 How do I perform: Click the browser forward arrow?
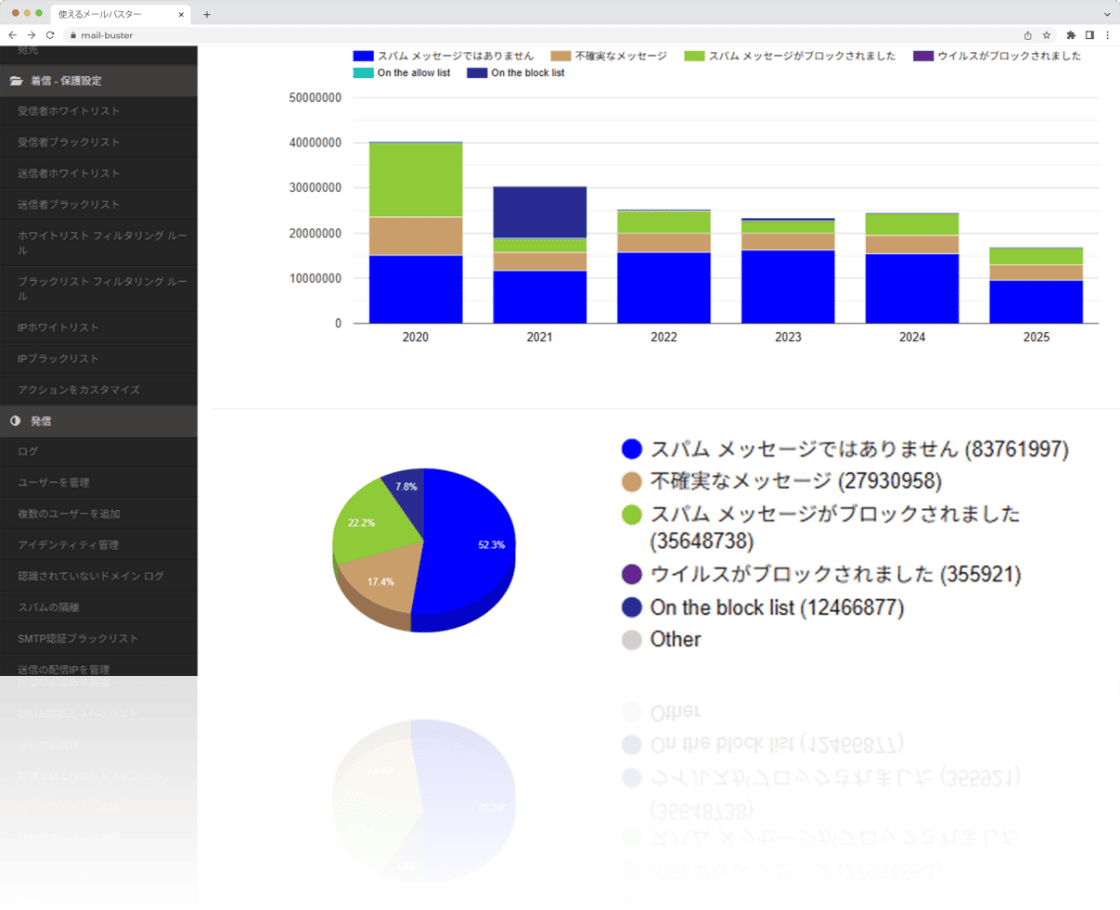[31, 35]
